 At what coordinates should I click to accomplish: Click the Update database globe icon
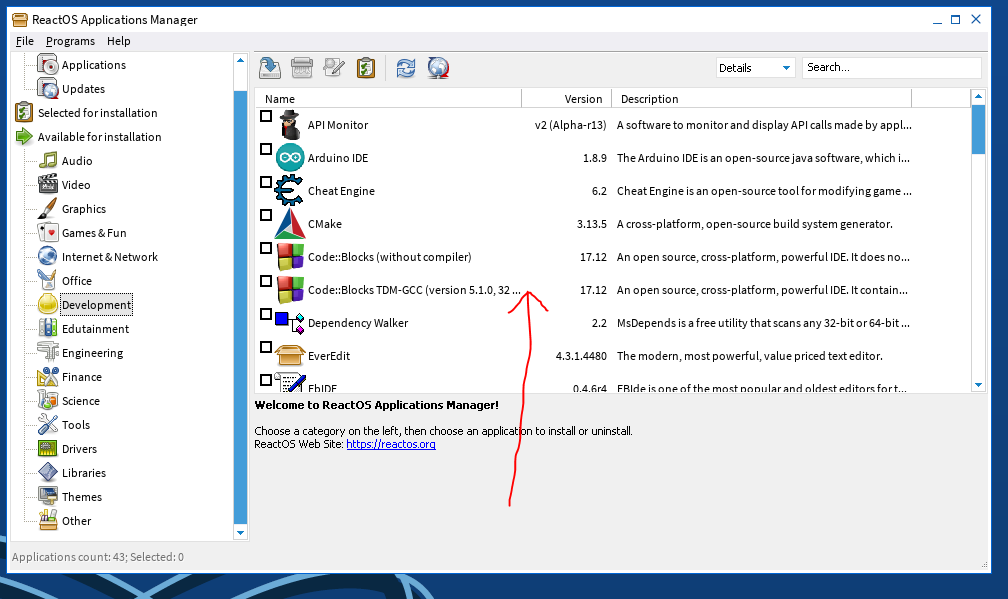(438, 67)
